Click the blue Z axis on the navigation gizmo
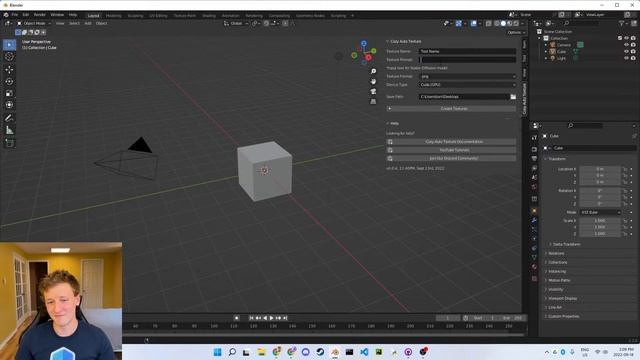Image resolution: width=640 pixels, height=360 pixels. pos(364,43)
